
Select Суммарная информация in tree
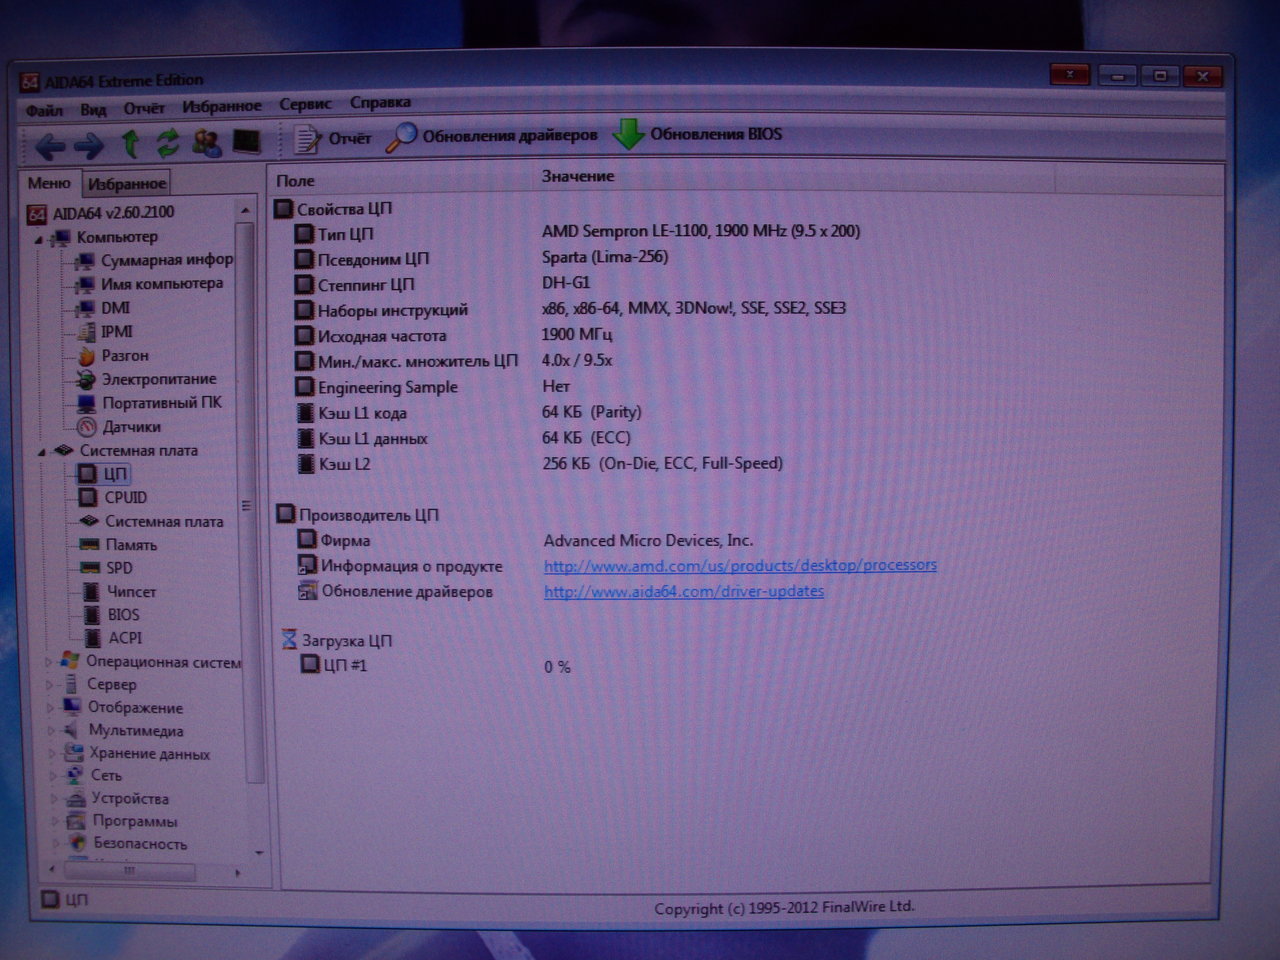click(154, 260)
